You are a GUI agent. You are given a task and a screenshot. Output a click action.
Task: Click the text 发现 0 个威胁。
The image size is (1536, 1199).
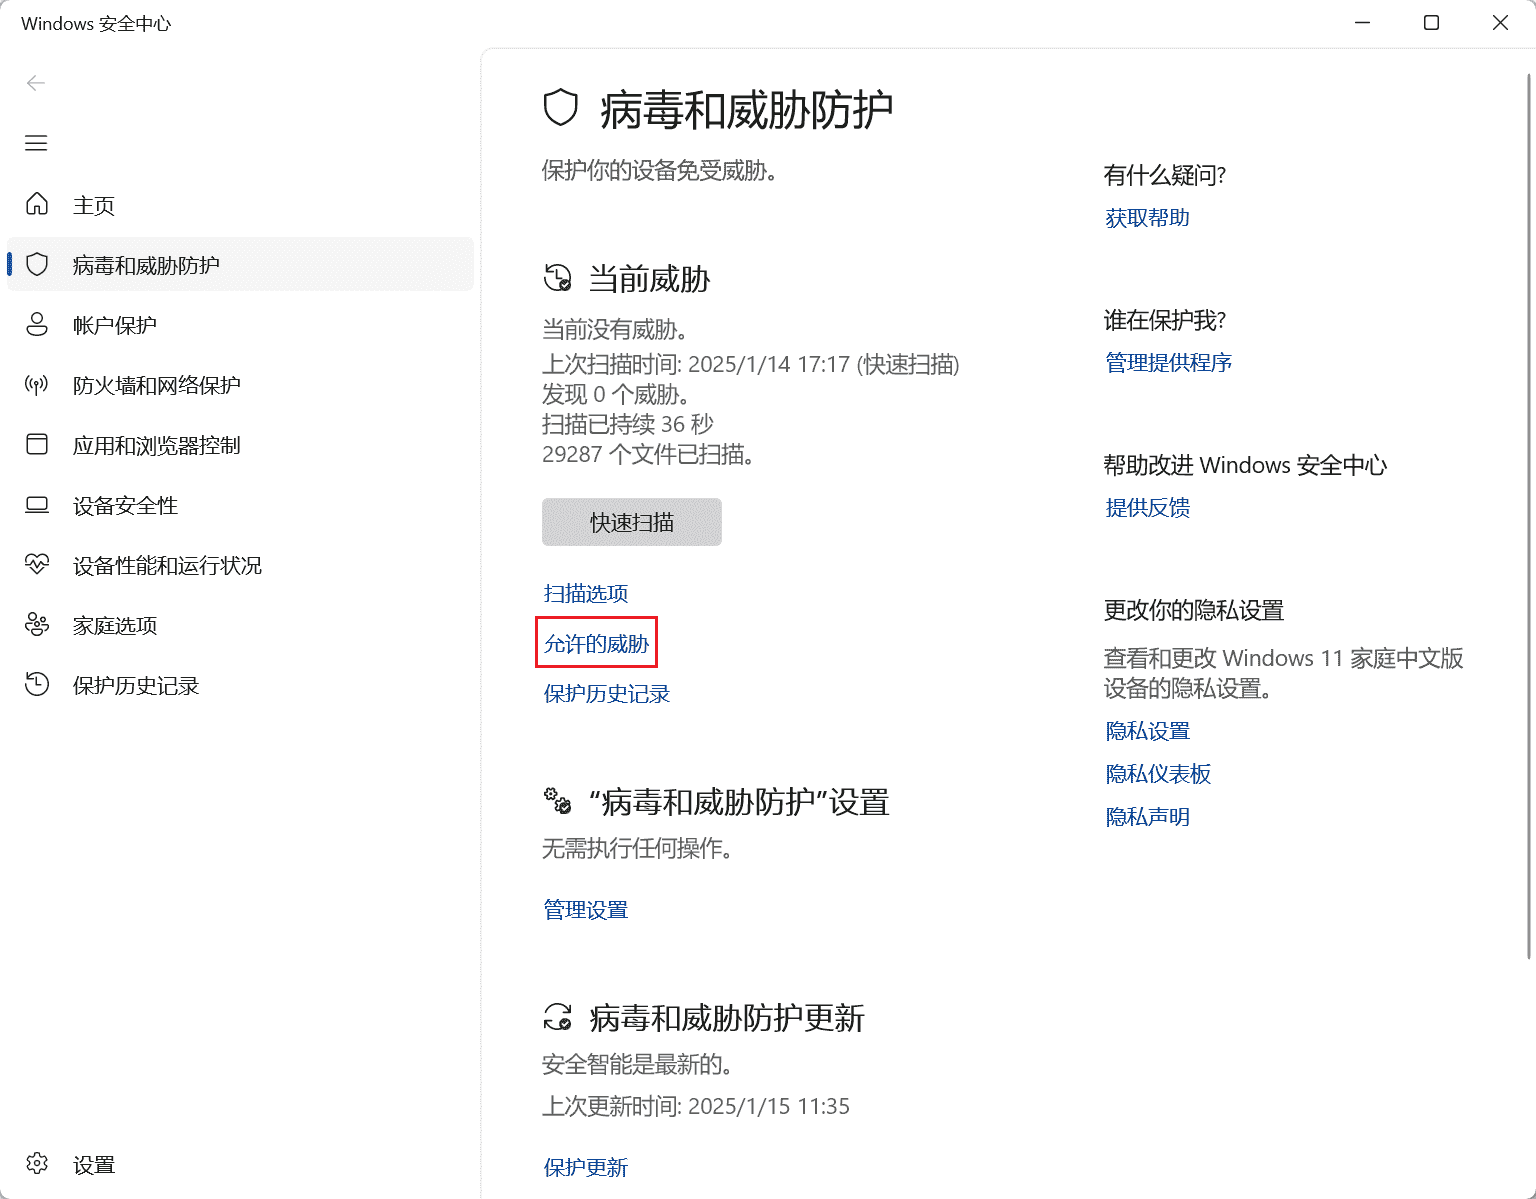coord(616,394)
